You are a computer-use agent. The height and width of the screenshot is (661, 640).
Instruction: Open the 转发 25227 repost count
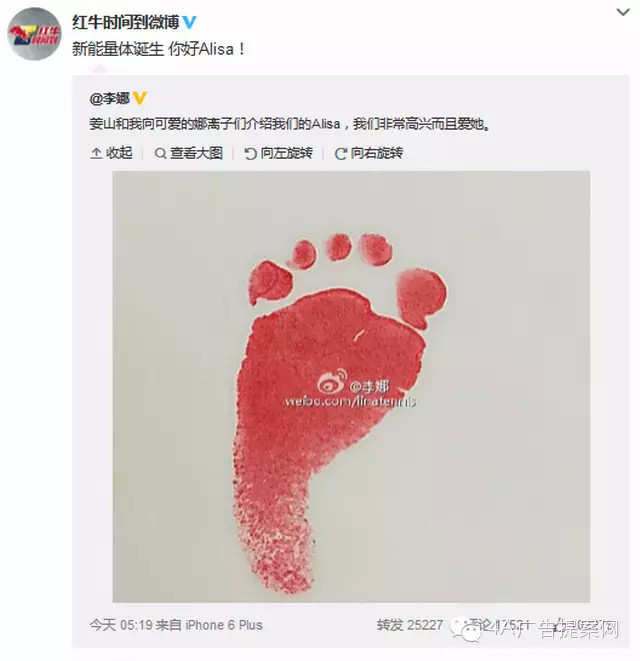[x=410, y=625]
